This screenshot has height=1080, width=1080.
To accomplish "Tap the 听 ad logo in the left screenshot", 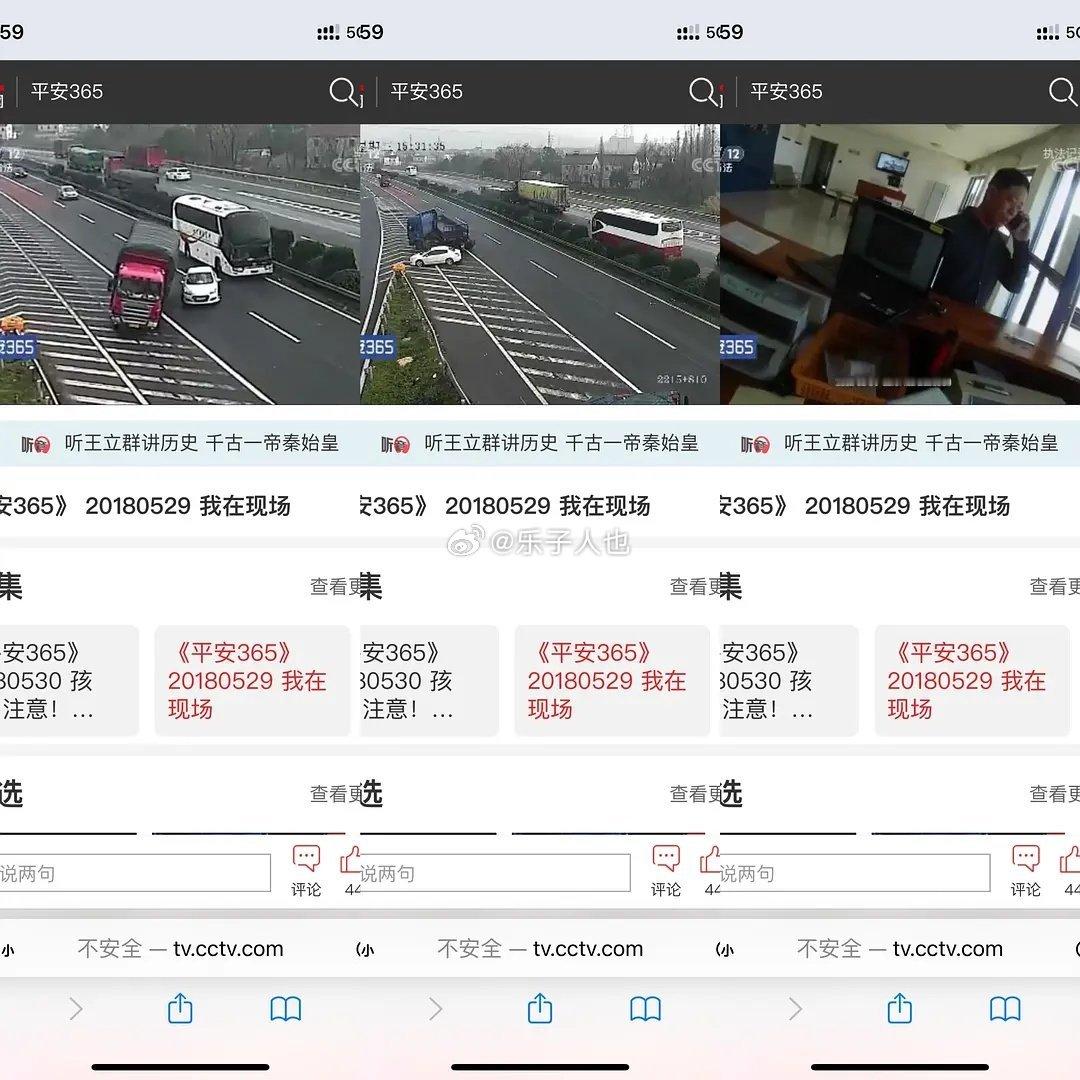I will tap(36, 444).
